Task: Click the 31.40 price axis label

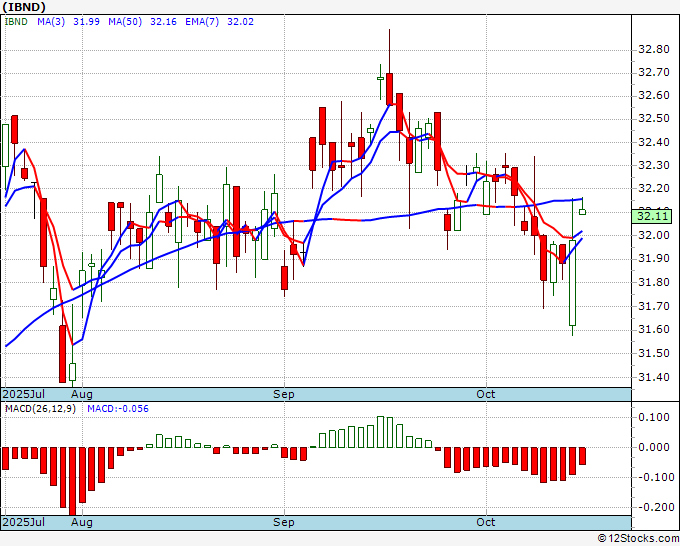Action: tap(654, 377)
